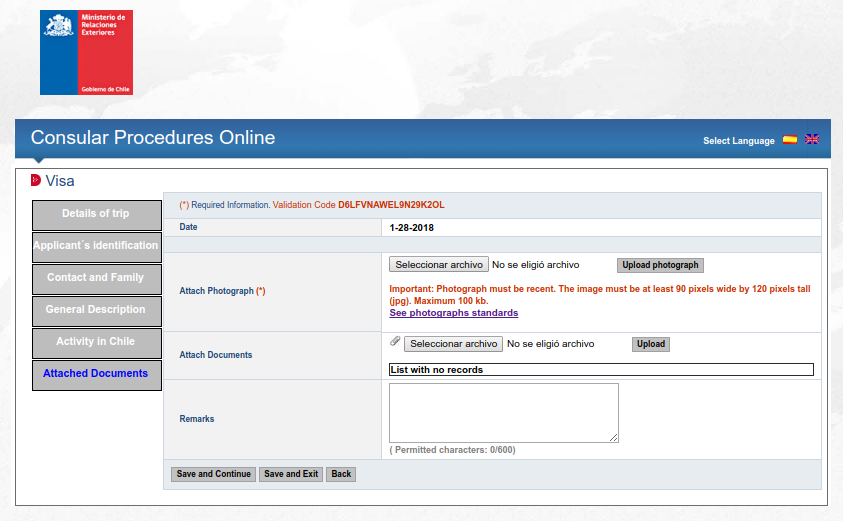Open the Details of trip tab
843x521 pixels.
[97, 215]
